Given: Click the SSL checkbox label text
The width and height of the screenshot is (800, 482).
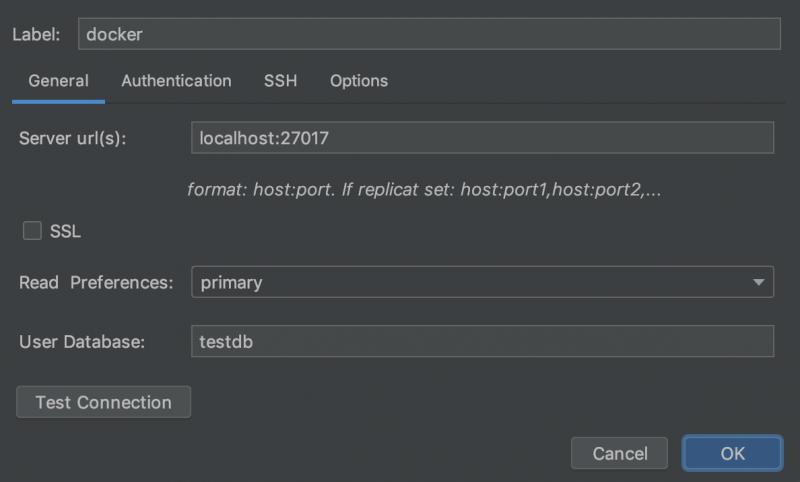Looking at the screenshot, I should [x=65, y=231].
